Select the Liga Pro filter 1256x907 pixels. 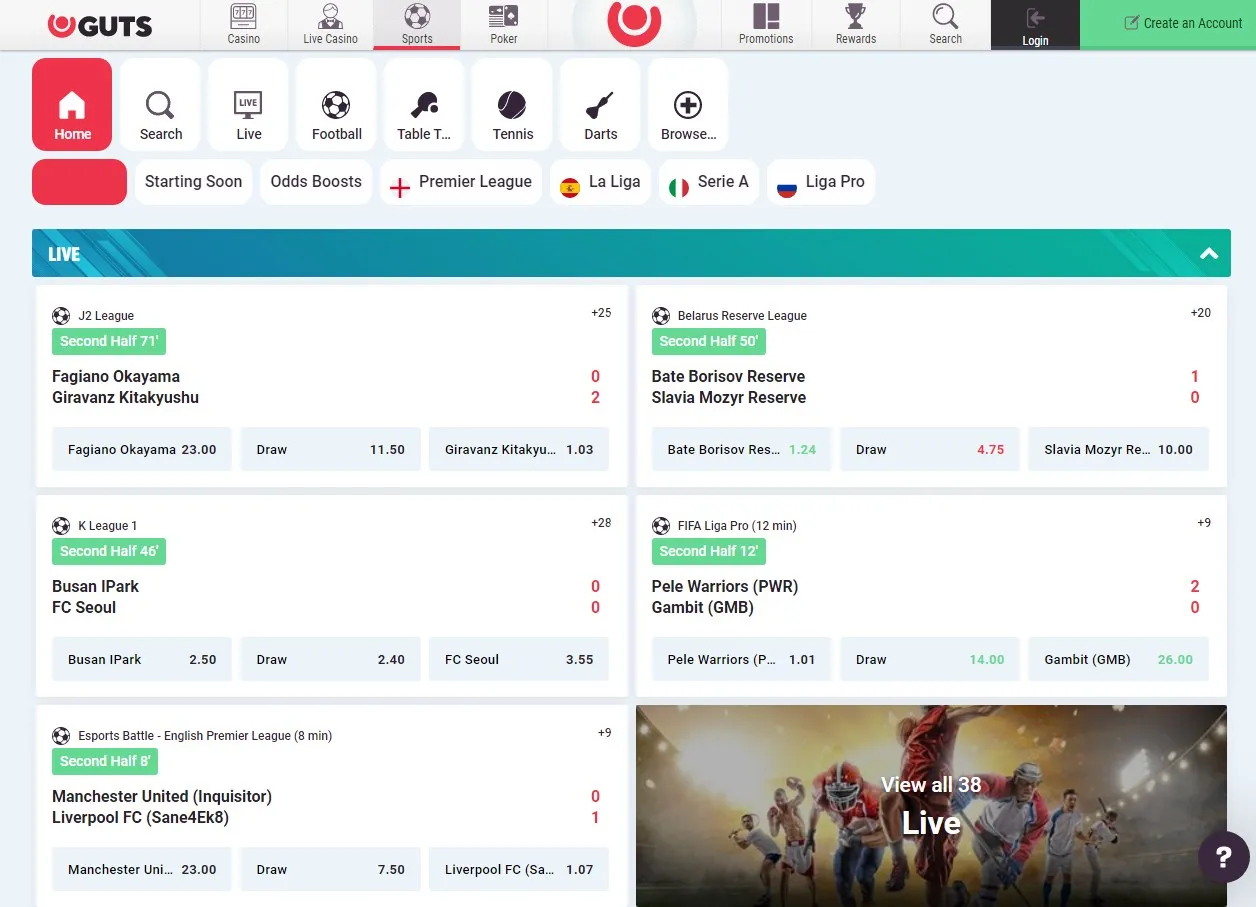coord(821,182)
